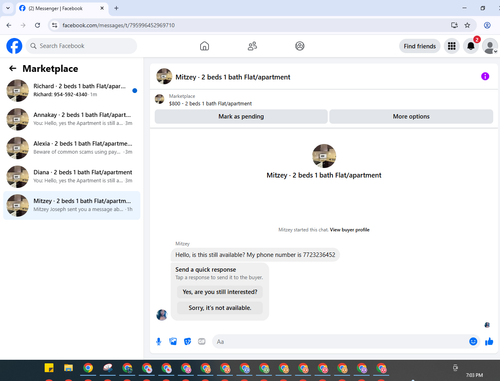Focus the Search Facebook field
The height and width of the screenshot is (381, 500).
[x=81, y=46]
